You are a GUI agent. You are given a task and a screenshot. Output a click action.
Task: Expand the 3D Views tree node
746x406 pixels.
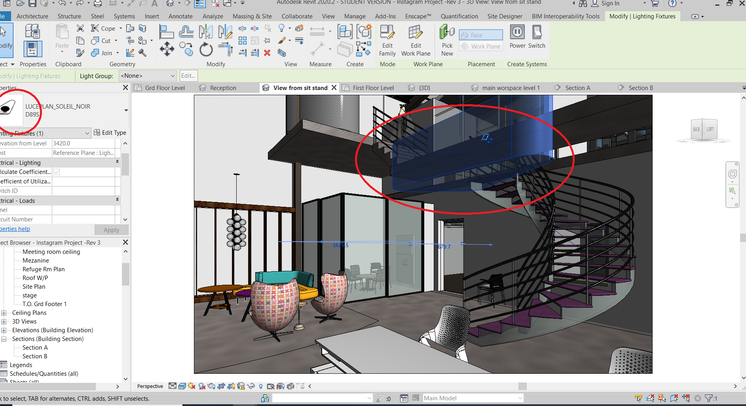pyautogui.click(x=4, y=321)
